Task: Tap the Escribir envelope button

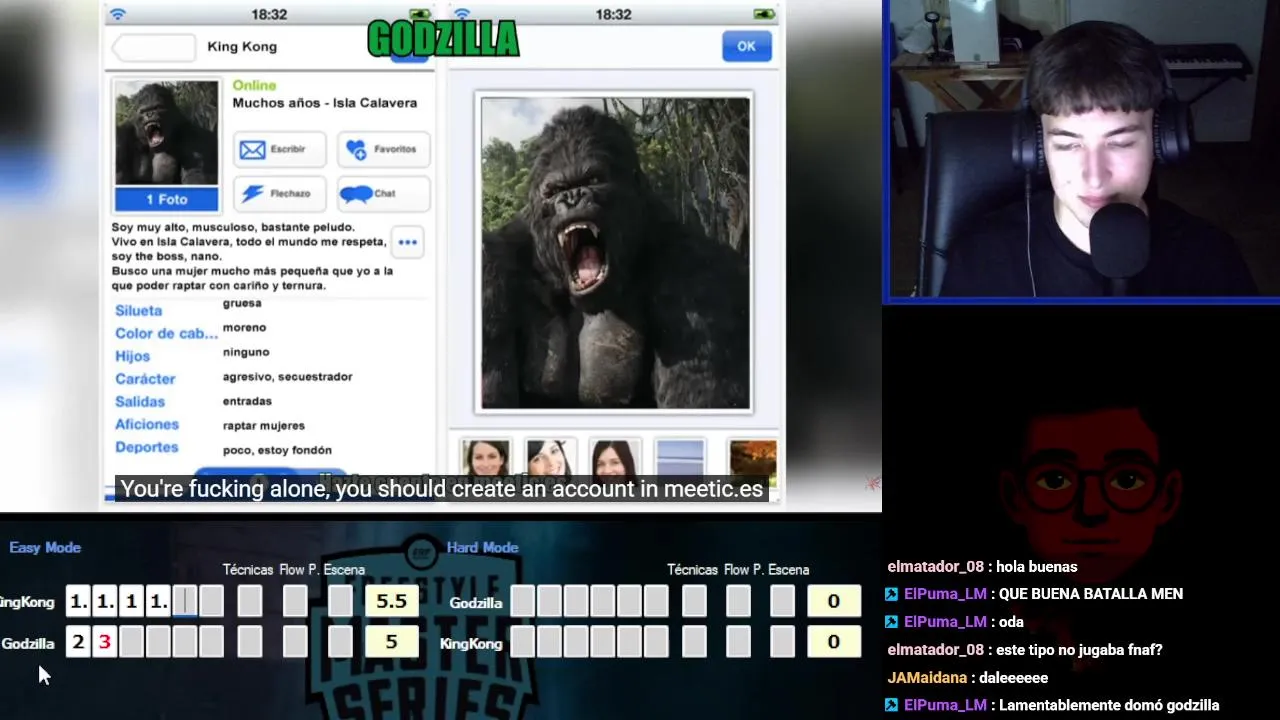Action: [280, 149]
